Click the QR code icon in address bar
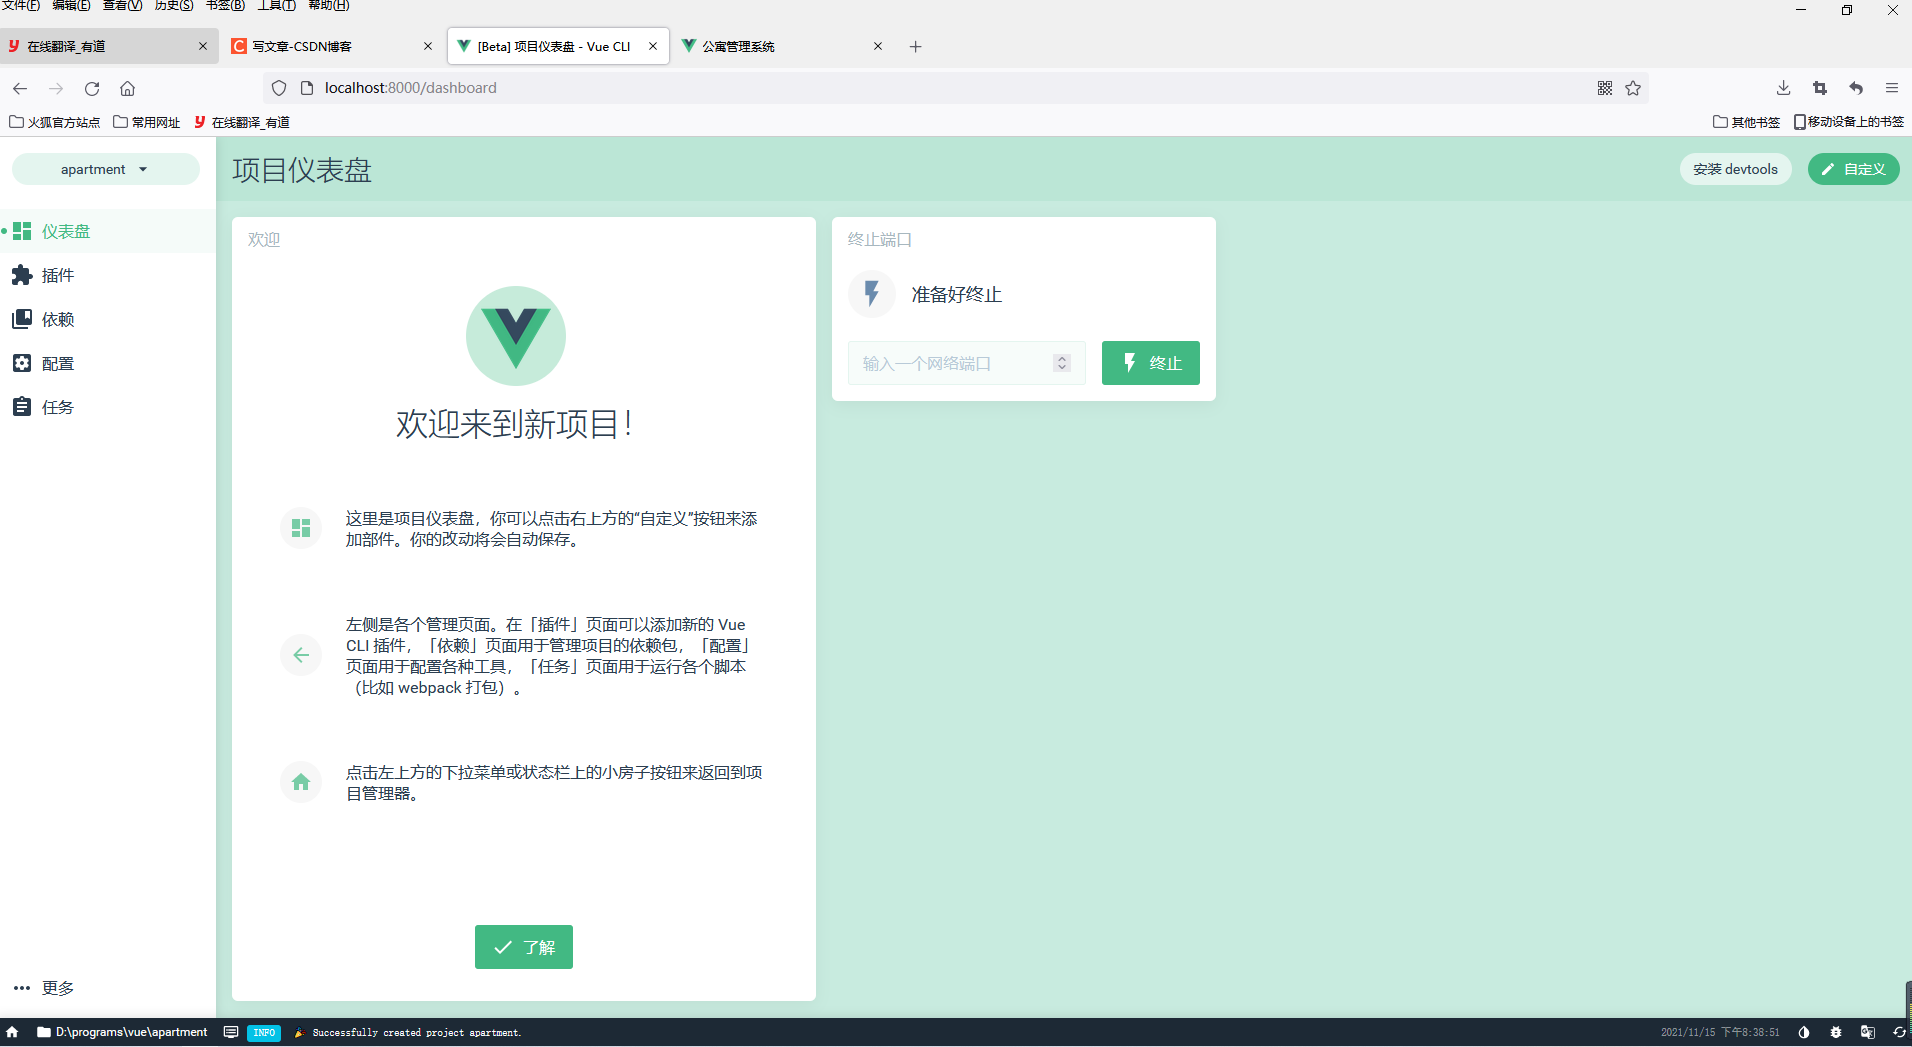 1605,88
